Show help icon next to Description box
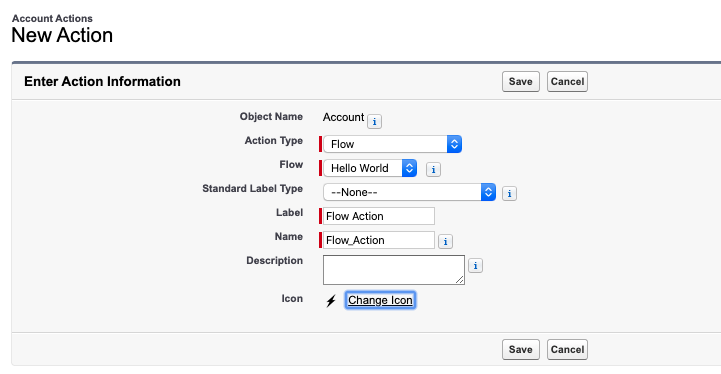The width and height of the screenshot is (721, 374). coord(475,265)
